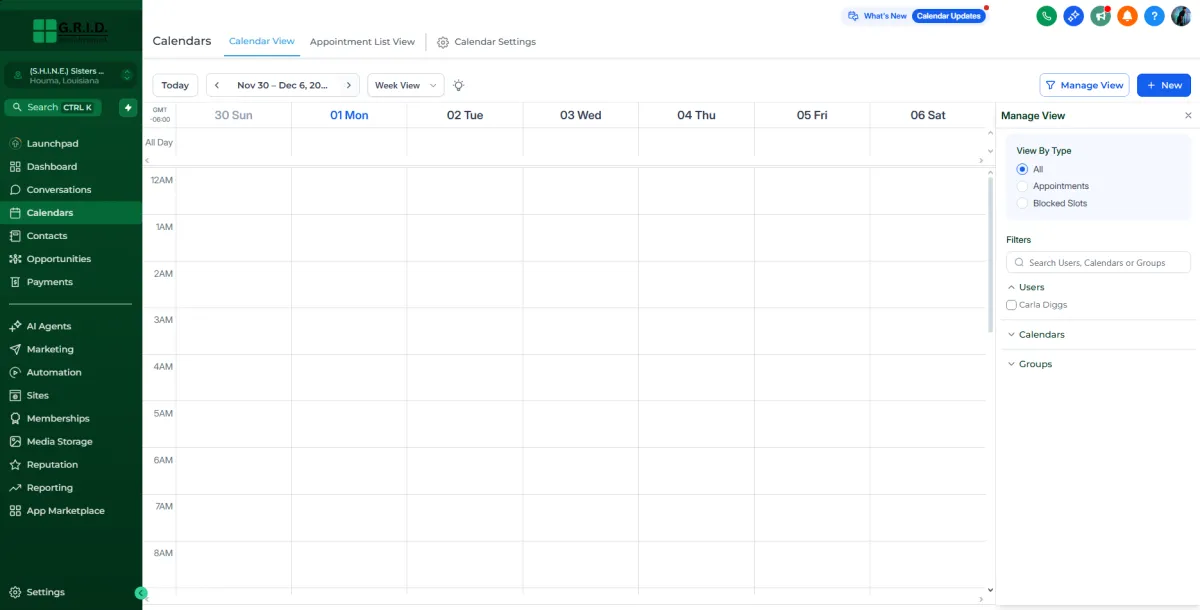Image resolution: width=1200 pixels, height=610 pixels.
Task: Click the green quick-action lightning icon
Action: click(x=128, y=107)
